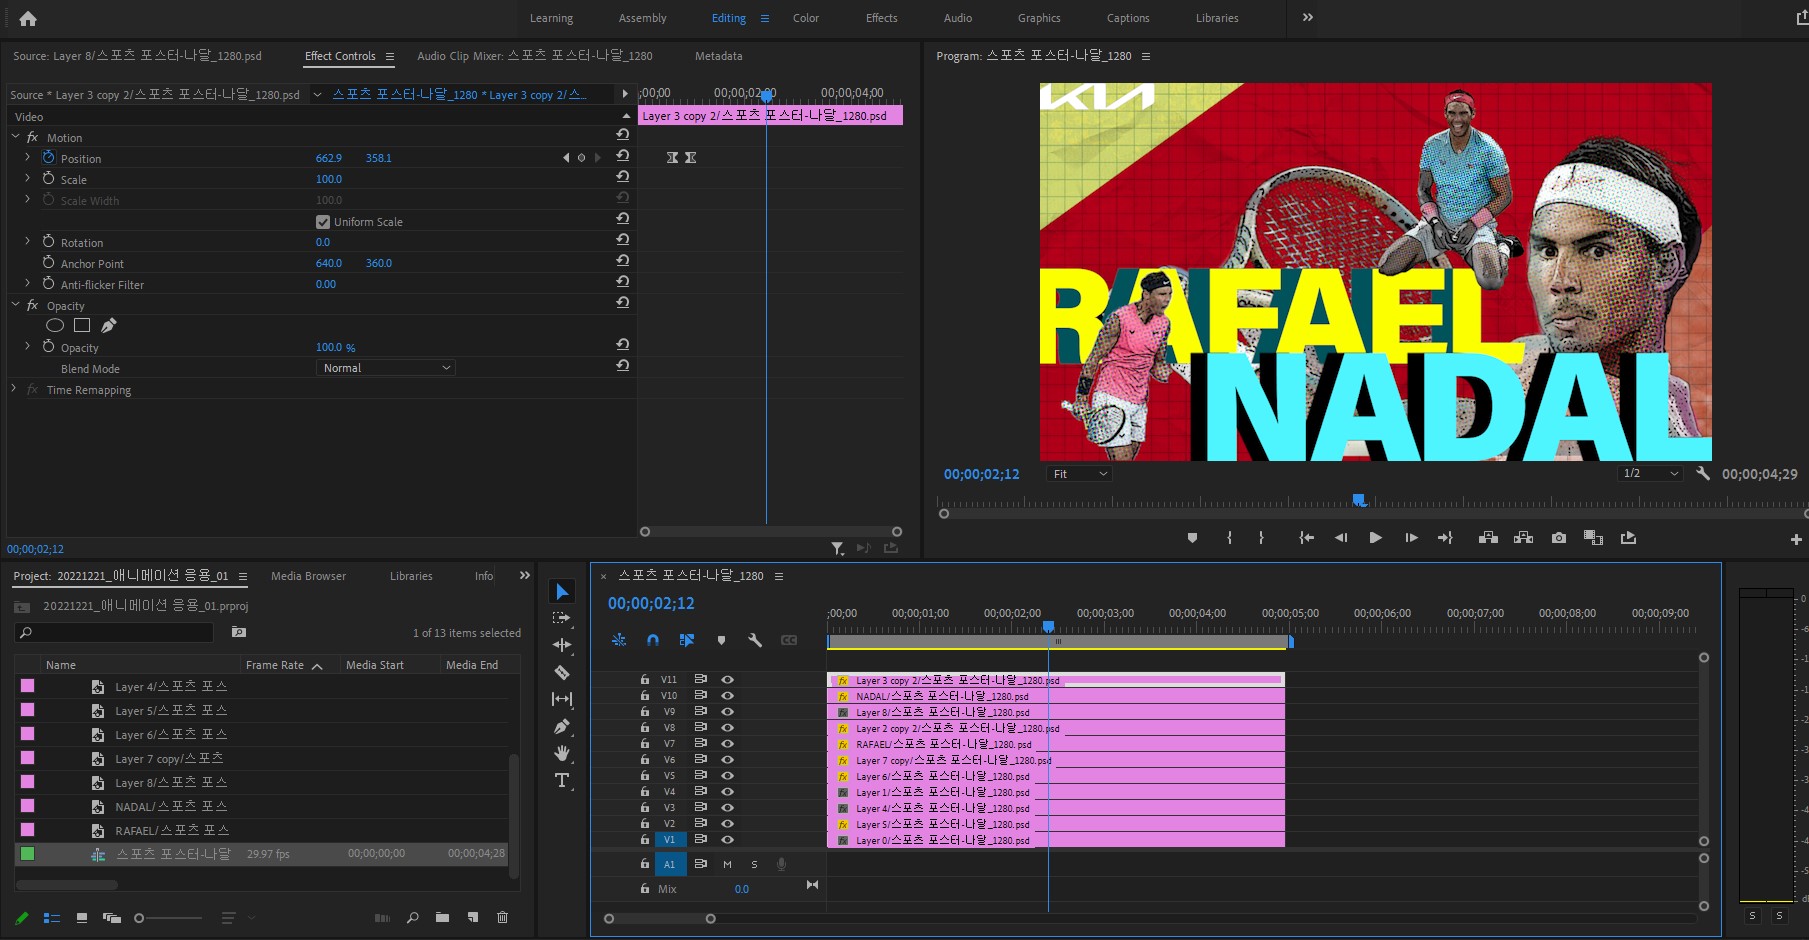Delete selected item with trash icon
The height and width of the screenshot is (940, 1809).
[x=503, y=917]
